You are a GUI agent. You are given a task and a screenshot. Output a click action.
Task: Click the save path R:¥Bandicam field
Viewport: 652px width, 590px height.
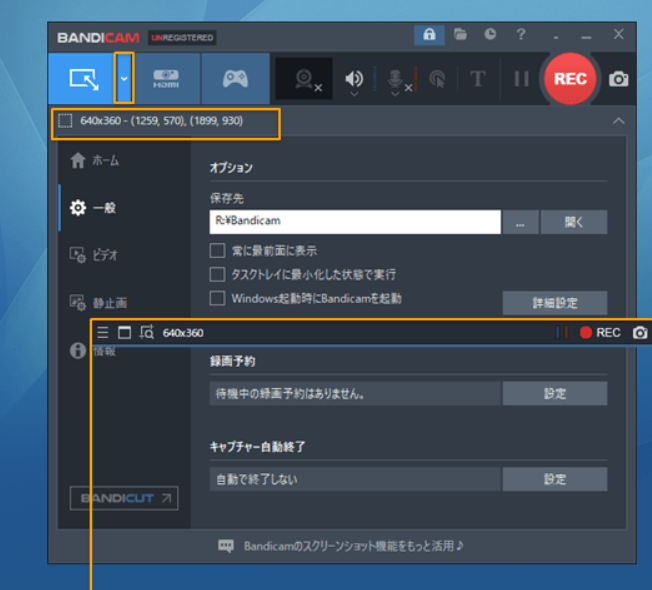pyautogui.click(x=354, y=222)
